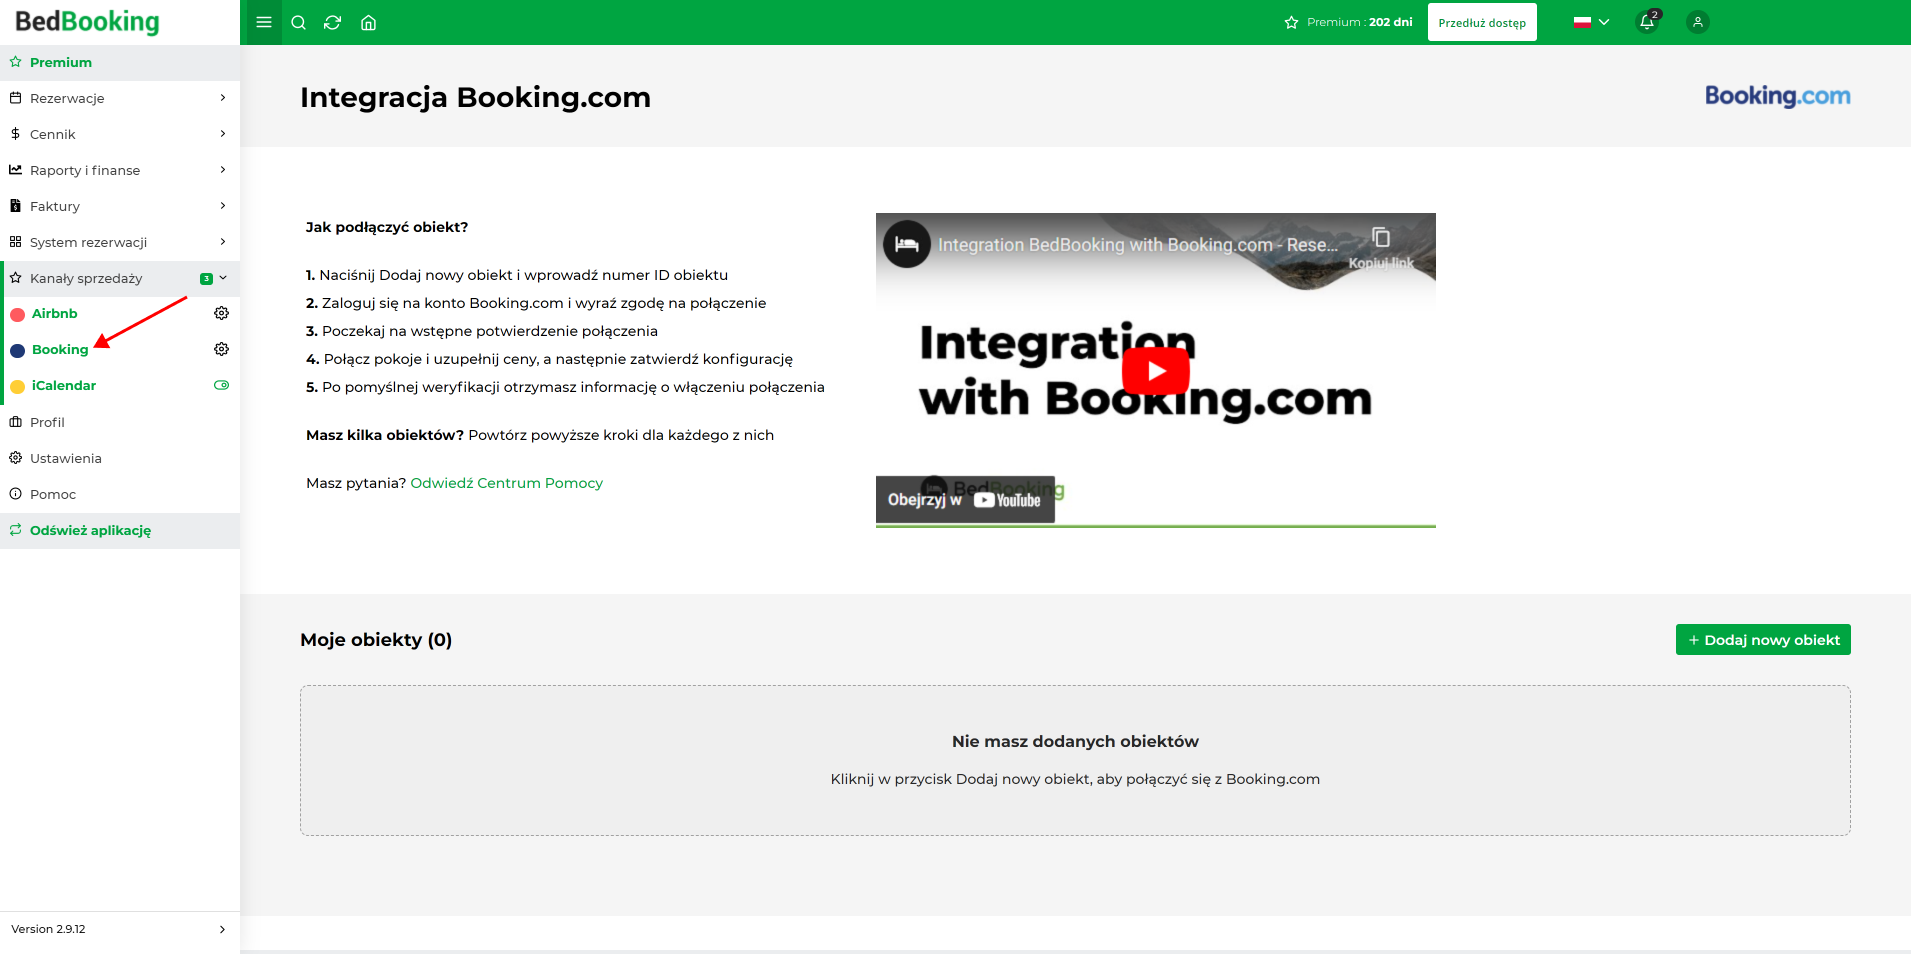Screen dimensions: 1911x954
Task: Select iCalendar channel
Action: click(x=64, y=385)
